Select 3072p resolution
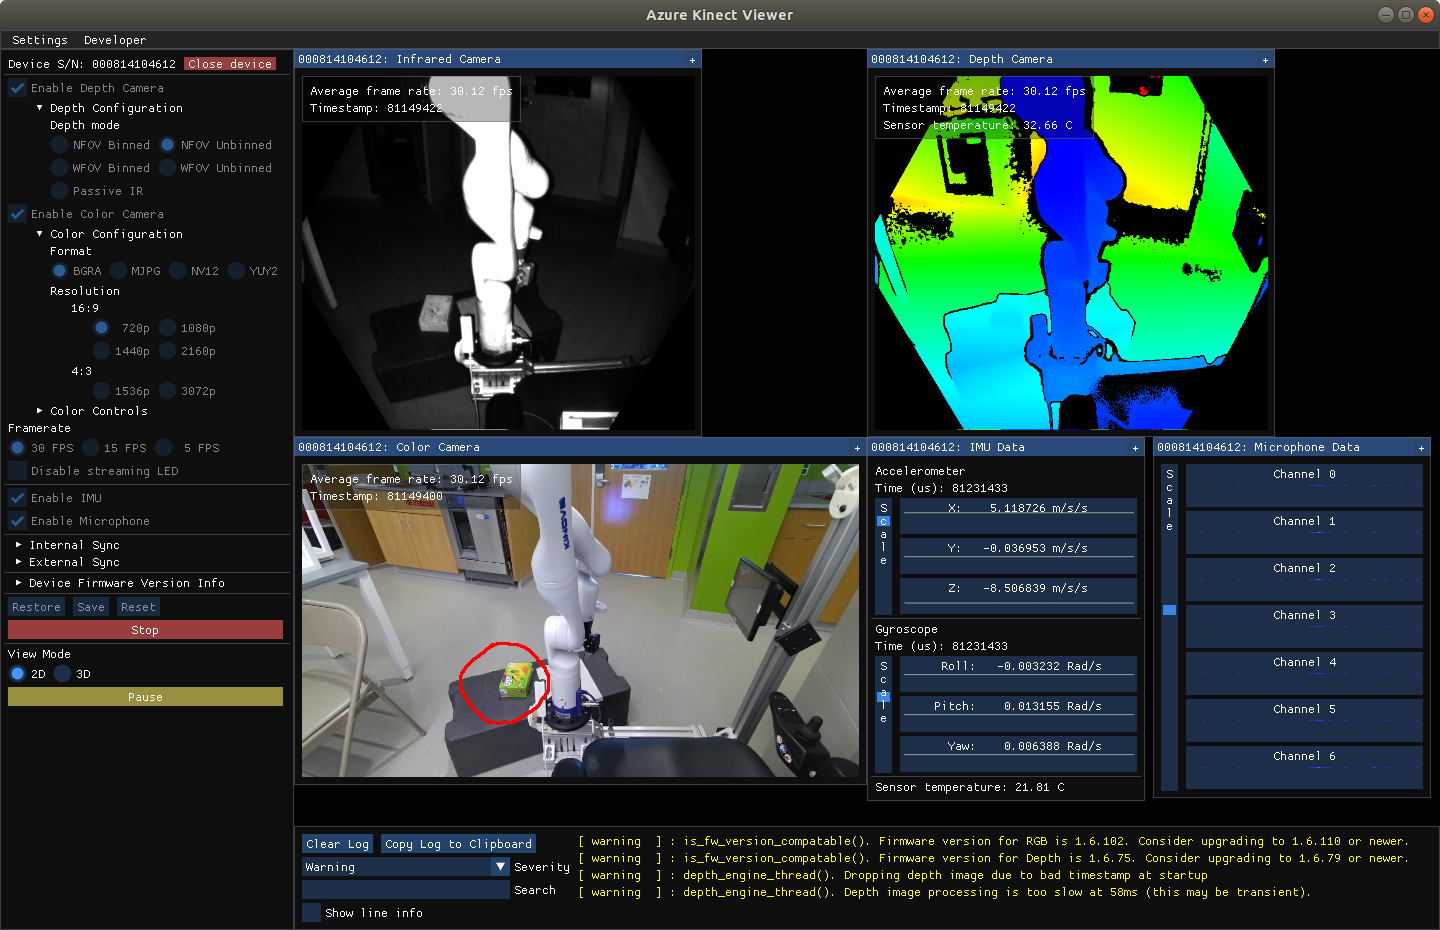The width and height of the screenshot is (1440, 930). 168,391
